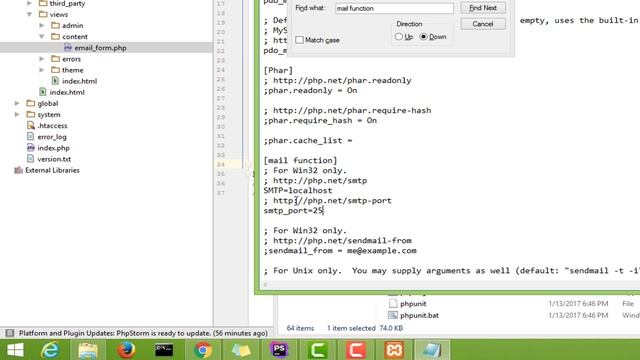Open Google Chrome from taskbar
This screenshot has height=360, width=640.
tap(203, 350)
